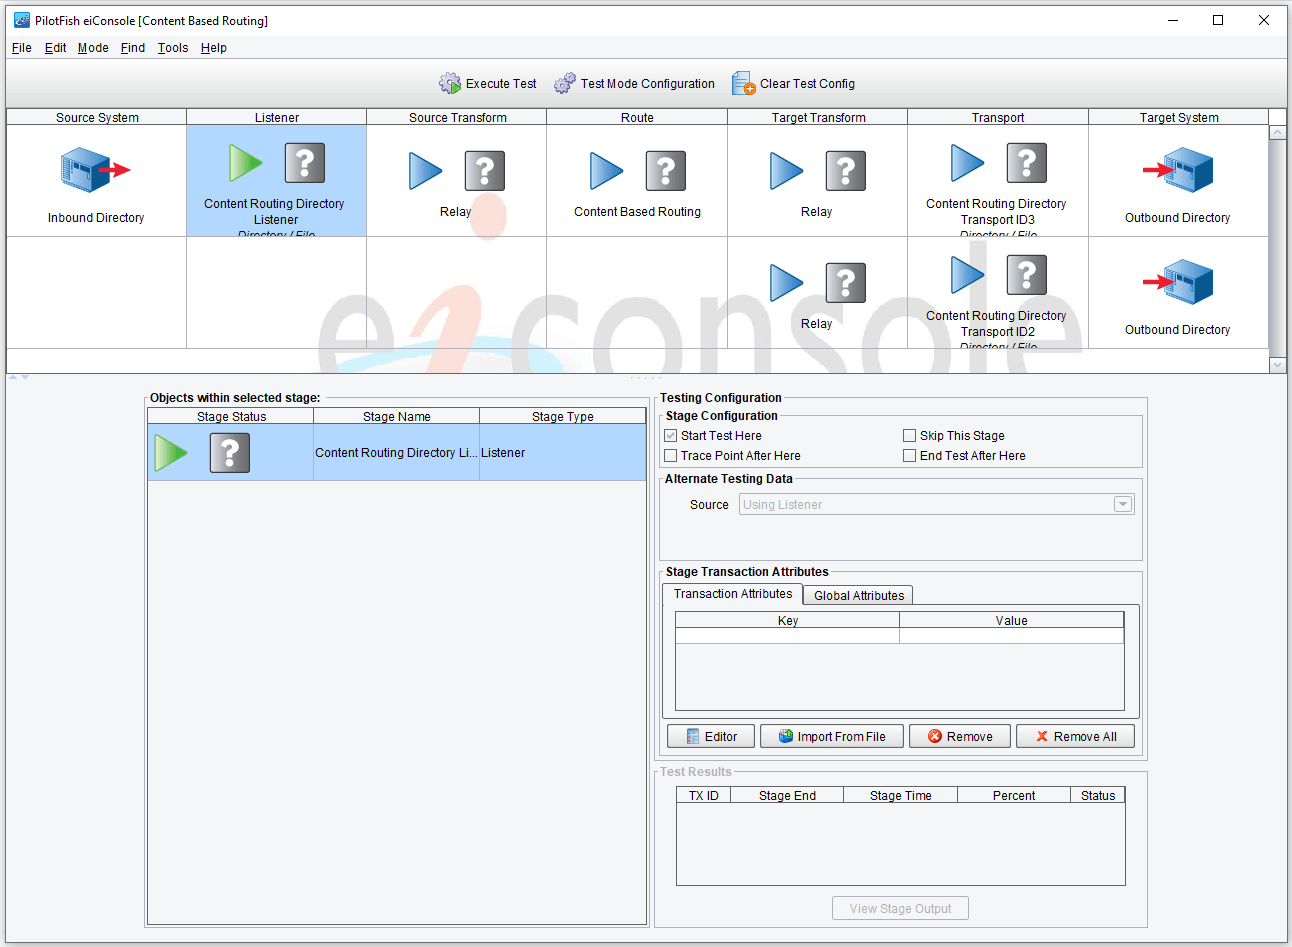Check Skip This Stage
This screenshot has height=947, width=1292.
coord(910,436)
